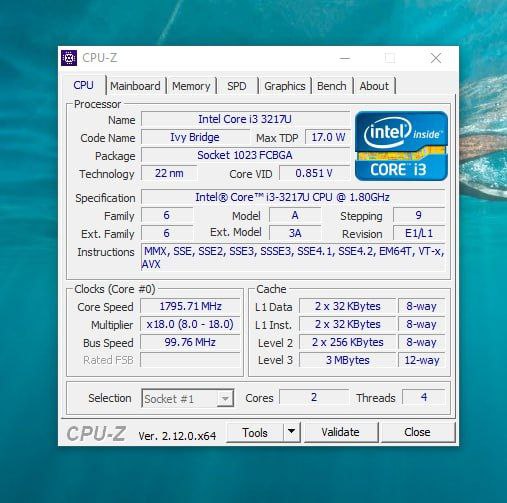The height and width of the screenshot is (503, 507).
Task: Close CPU-Z with the title bar X
Action: click(436, 58)
